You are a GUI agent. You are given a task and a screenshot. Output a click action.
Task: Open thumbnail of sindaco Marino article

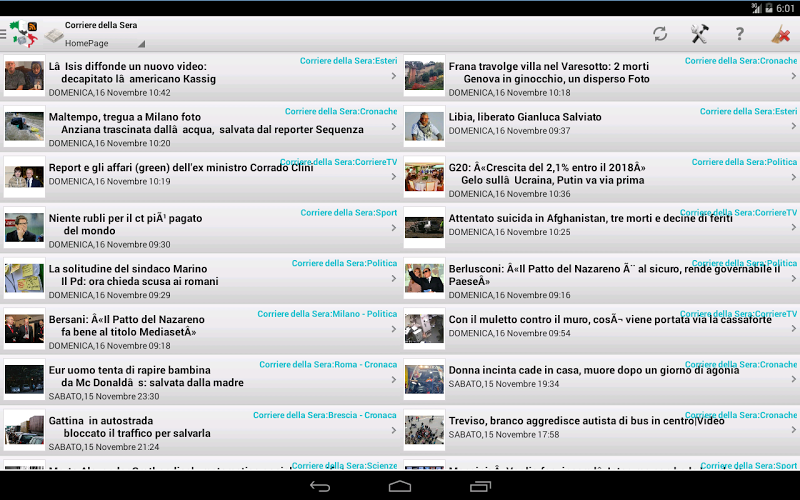point(24,278)
